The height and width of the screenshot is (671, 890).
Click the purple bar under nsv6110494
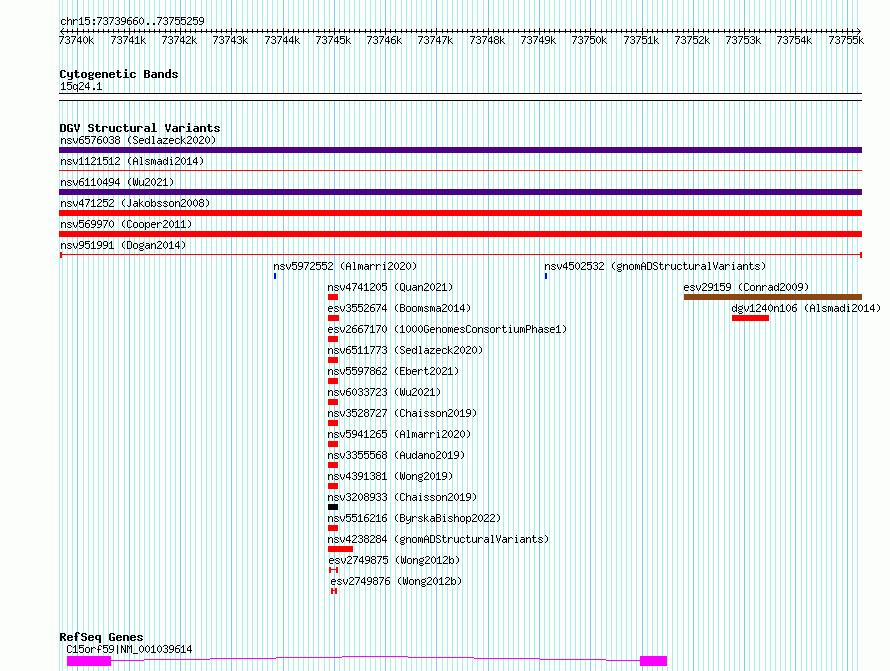click(x=460, y=192)
